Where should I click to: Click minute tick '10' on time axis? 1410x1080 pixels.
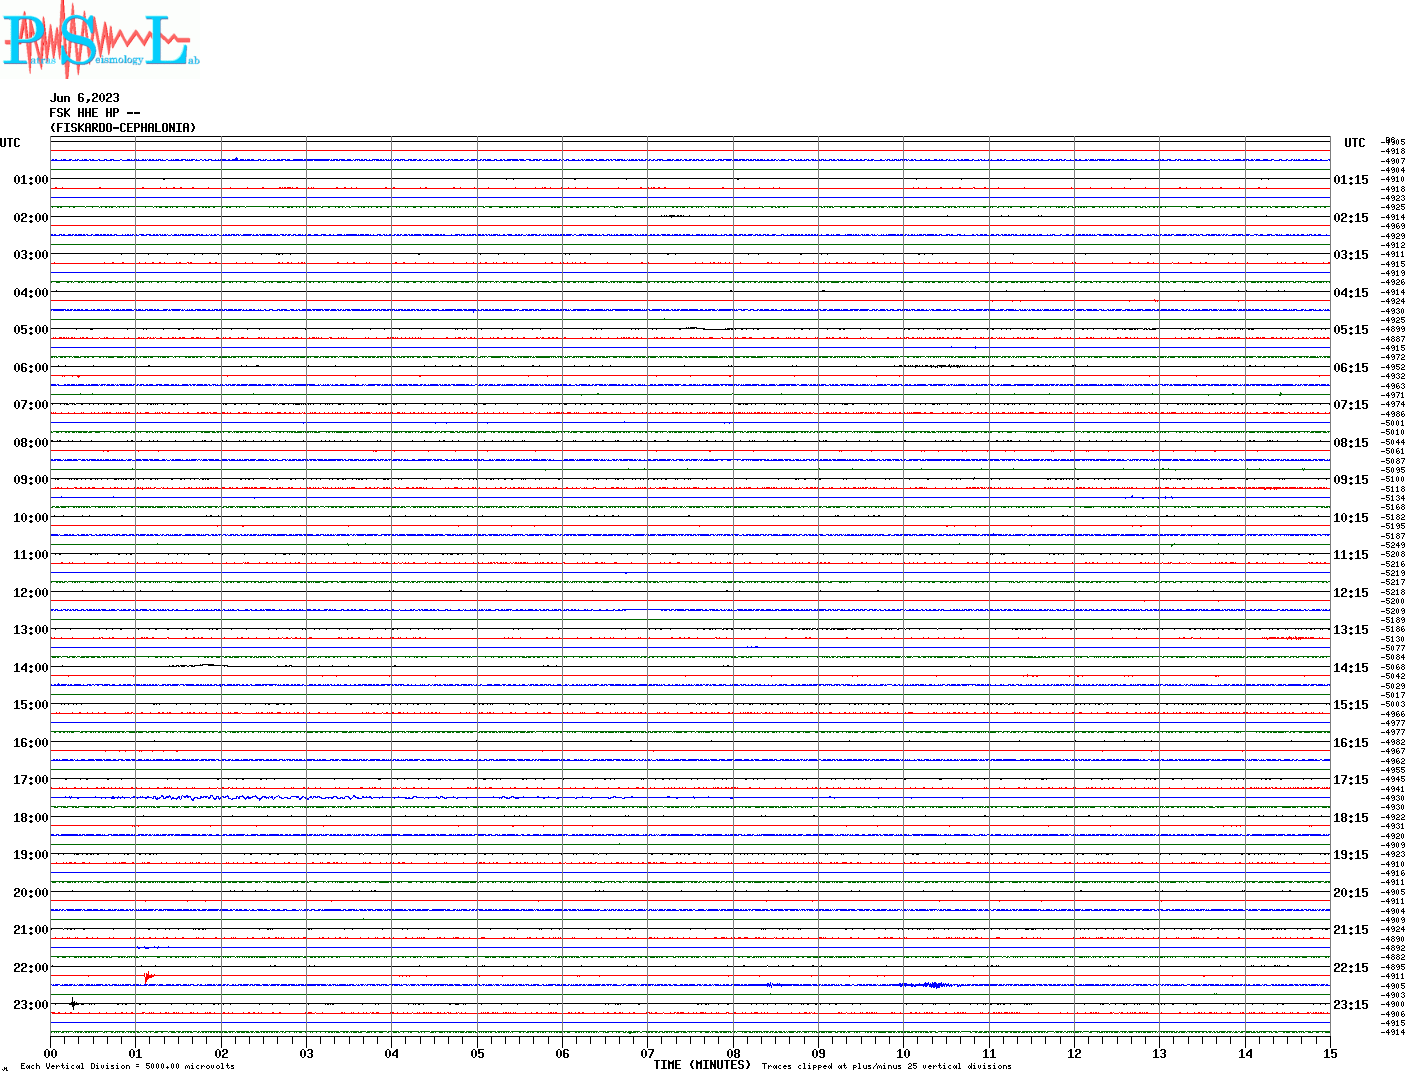(904, 1053)
